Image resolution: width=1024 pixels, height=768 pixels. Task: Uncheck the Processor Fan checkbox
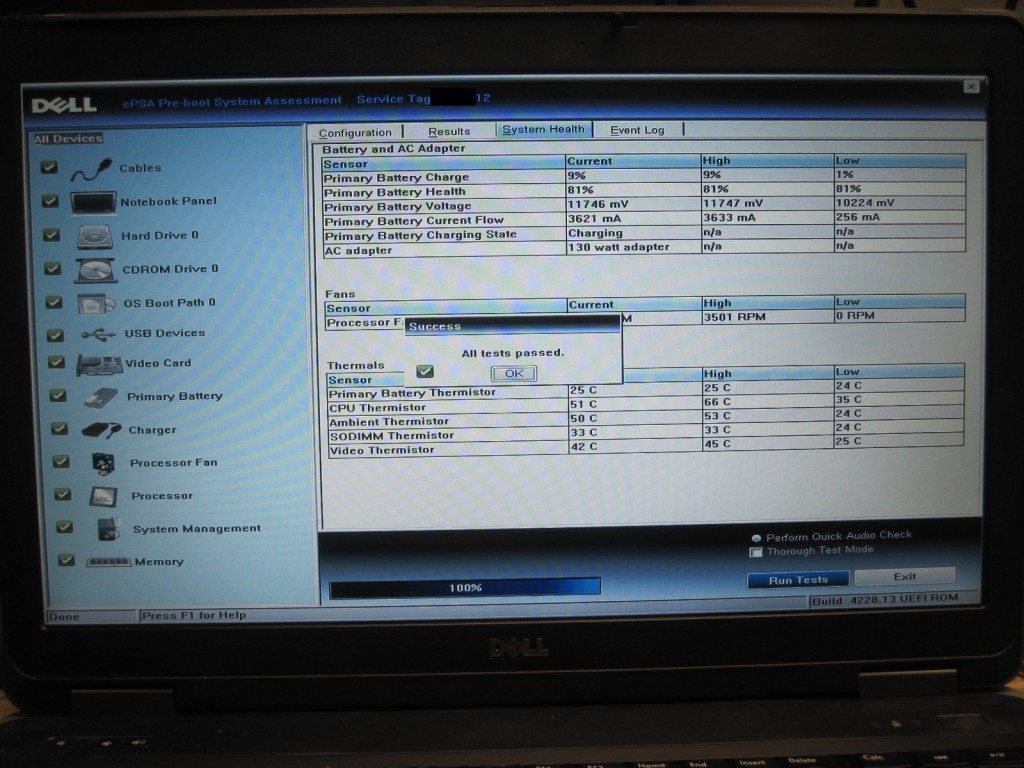click(x=61, y=462)
